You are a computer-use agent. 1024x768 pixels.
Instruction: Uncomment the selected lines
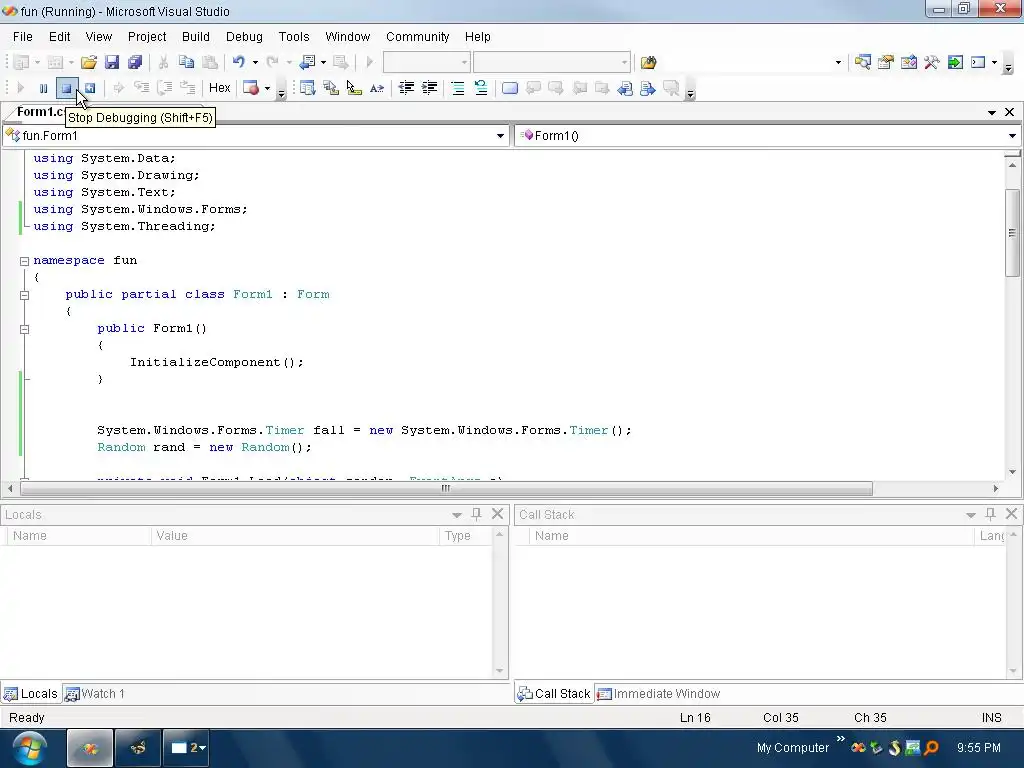coord(481,88)
